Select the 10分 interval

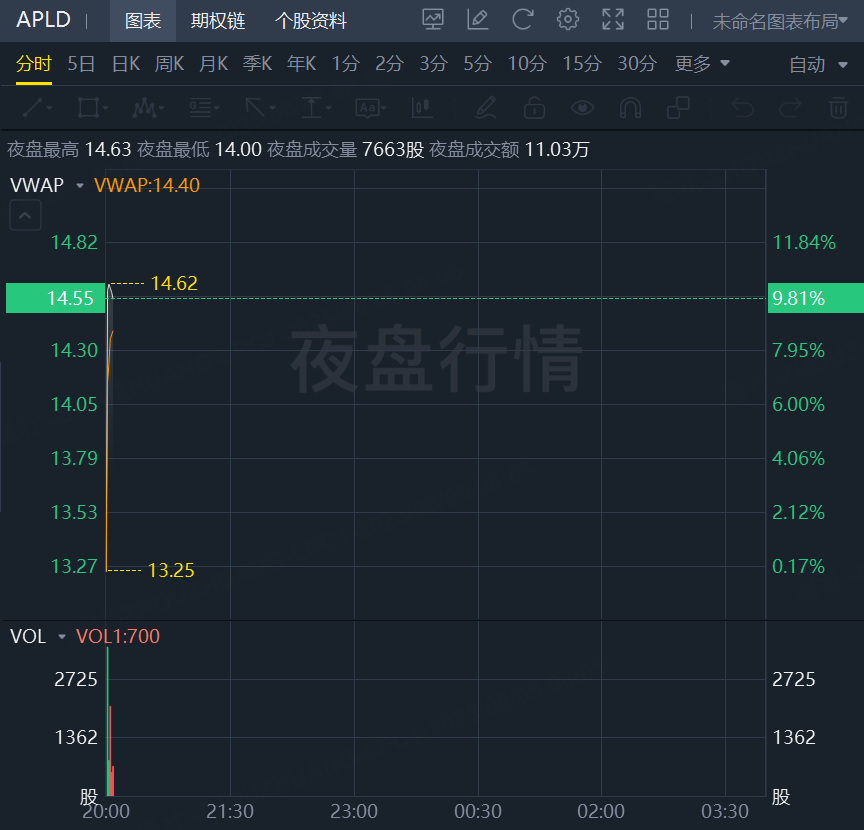coord(527,64)
